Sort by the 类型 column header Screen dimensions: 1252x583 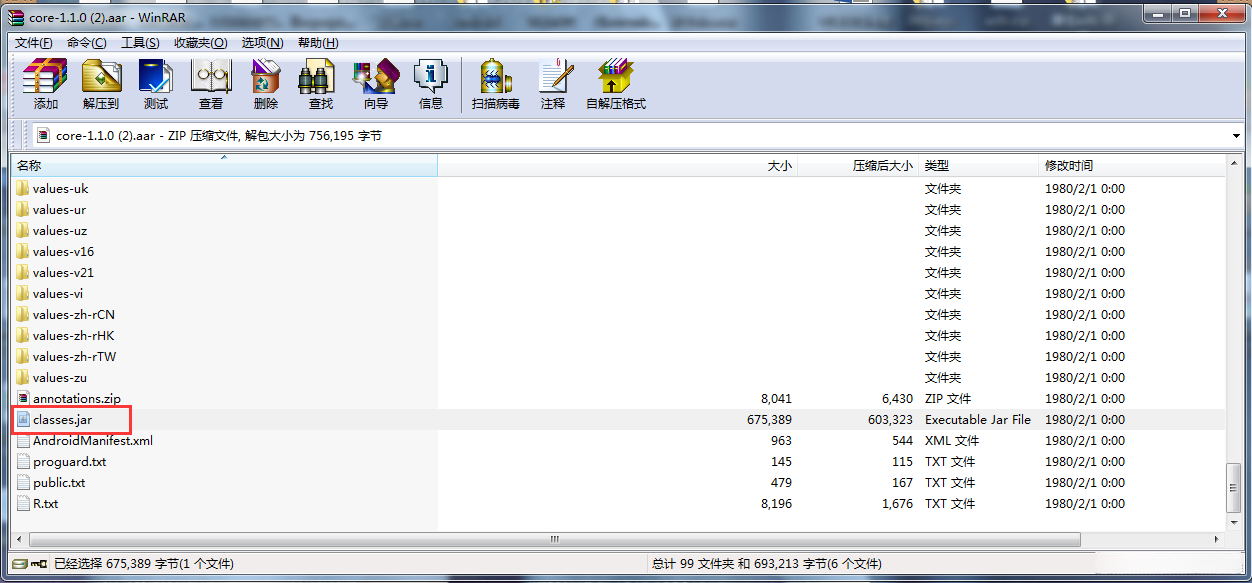pos(979,166)
